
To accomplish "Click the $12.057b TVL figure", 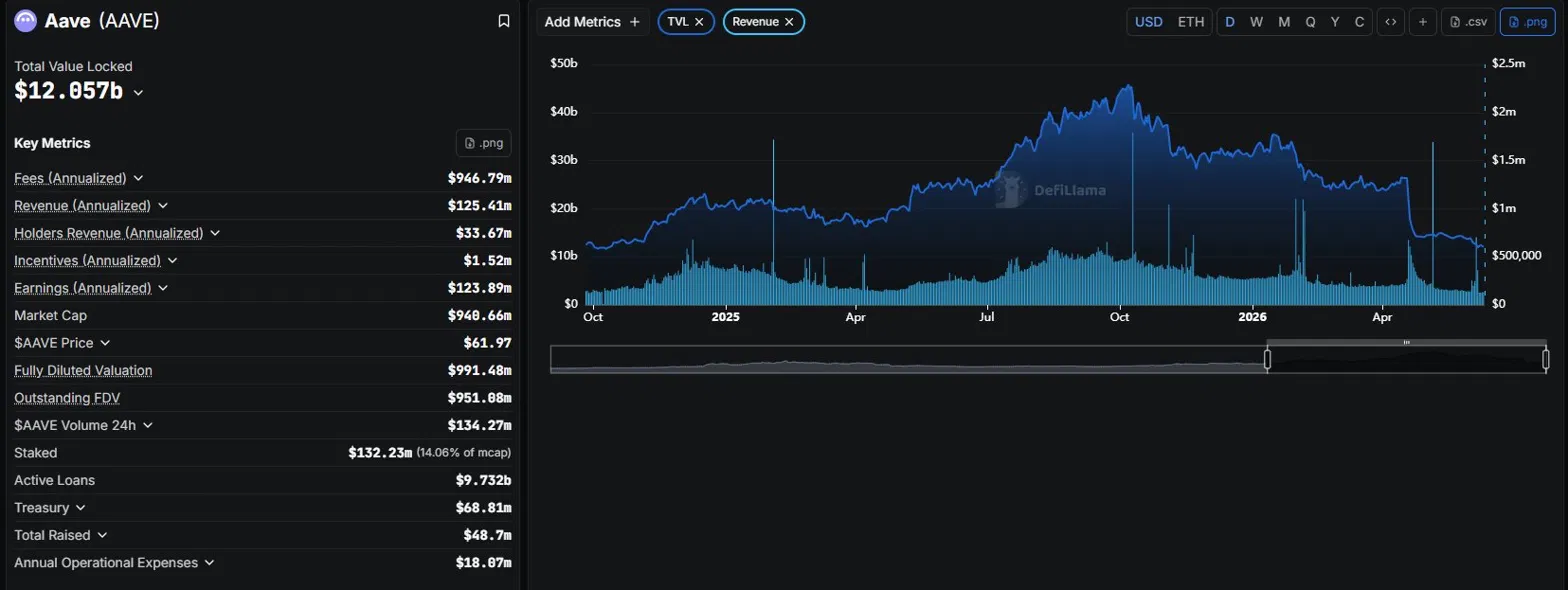I will pyautogui.click(x=68, y=91).
